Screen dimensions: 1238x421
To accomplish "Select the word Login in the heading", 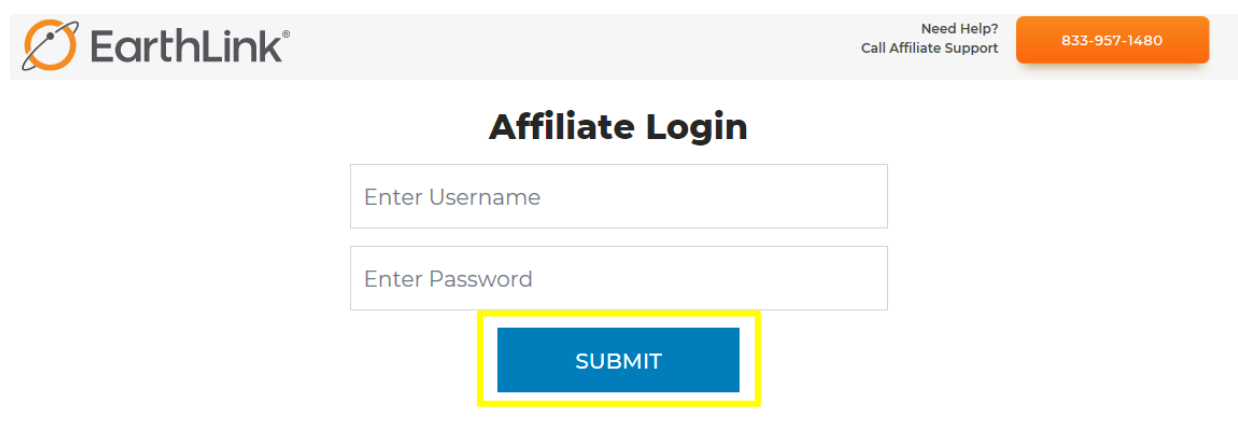I will [x=696, y=128].
